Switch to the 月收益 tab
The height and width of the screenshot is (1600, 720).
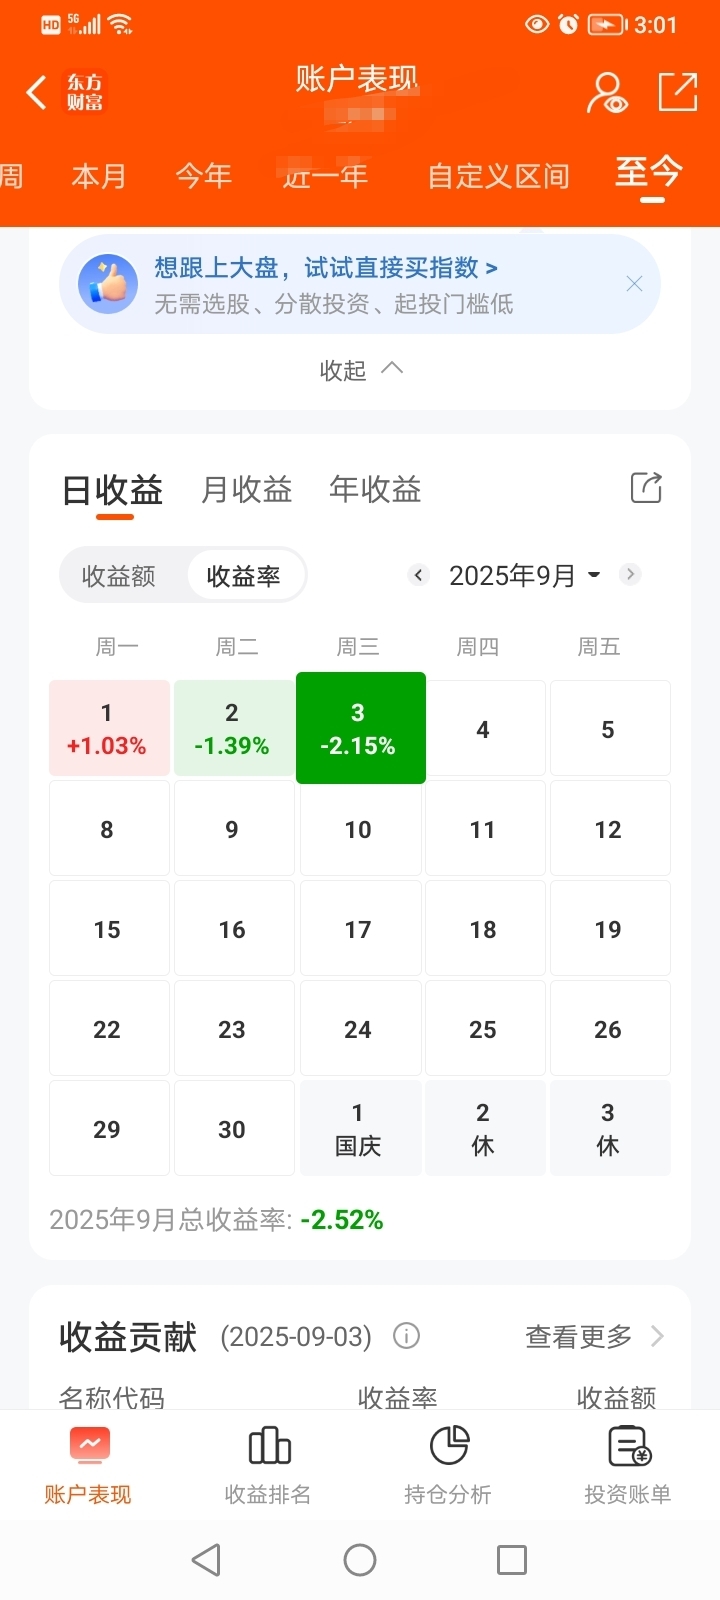pos(247,489)
